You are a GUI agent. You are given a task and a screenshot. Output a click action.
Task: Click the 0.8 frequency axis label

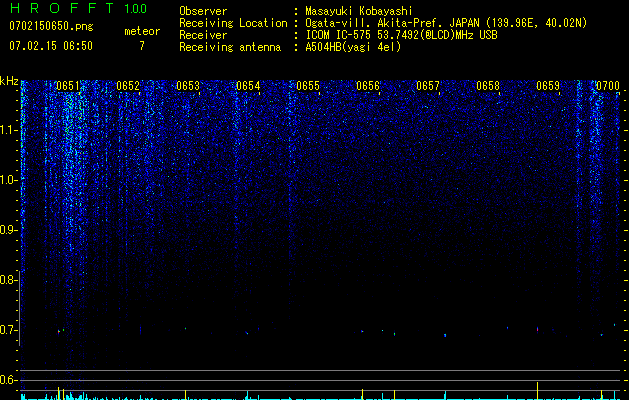[x=8, y=280]
